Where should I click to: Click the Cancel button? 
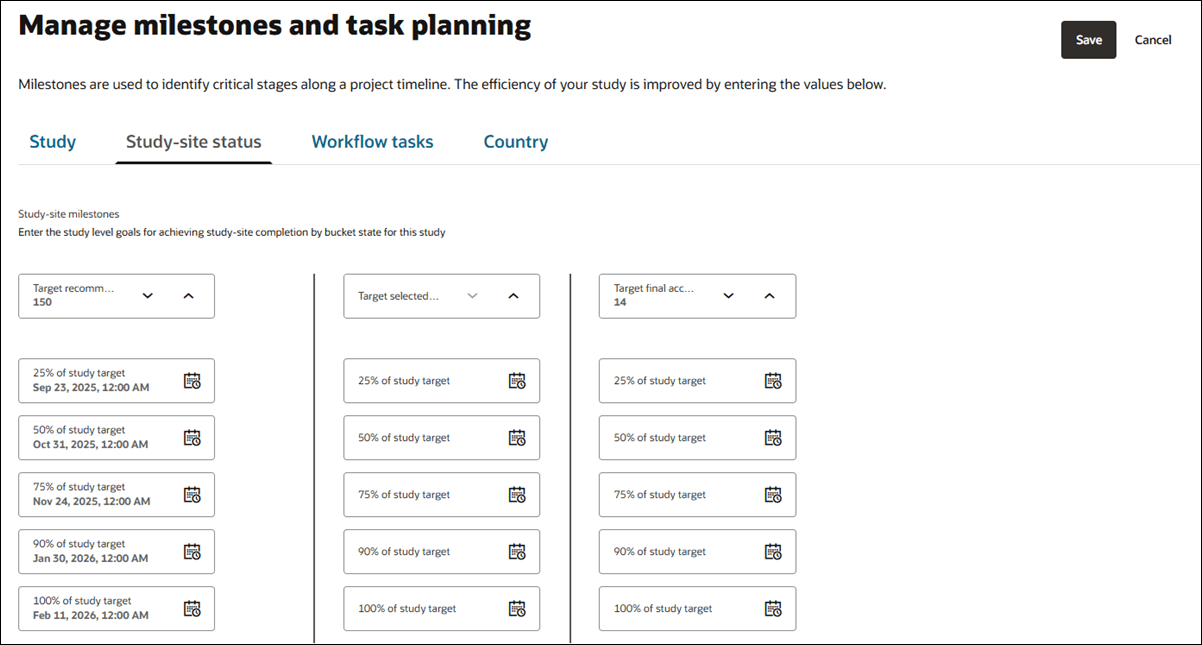tap(1152, 39)
